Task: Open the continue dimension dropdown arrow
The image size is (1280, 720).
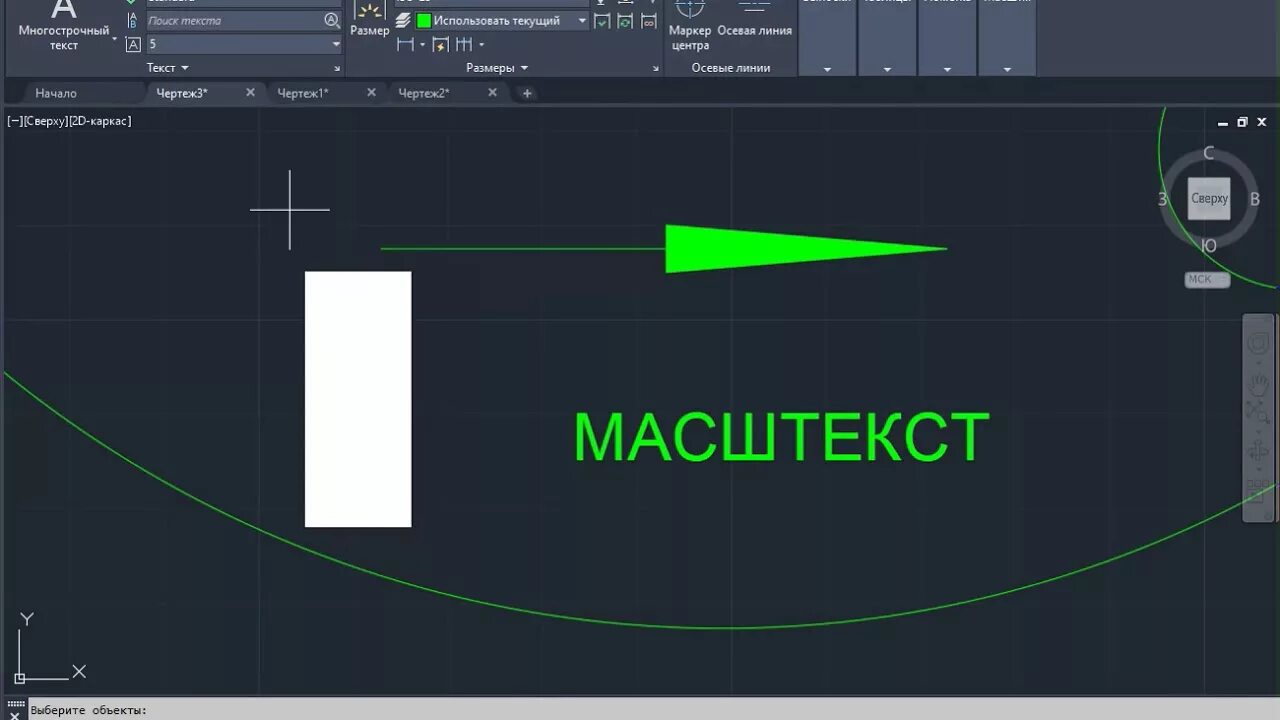Action: 481,45
